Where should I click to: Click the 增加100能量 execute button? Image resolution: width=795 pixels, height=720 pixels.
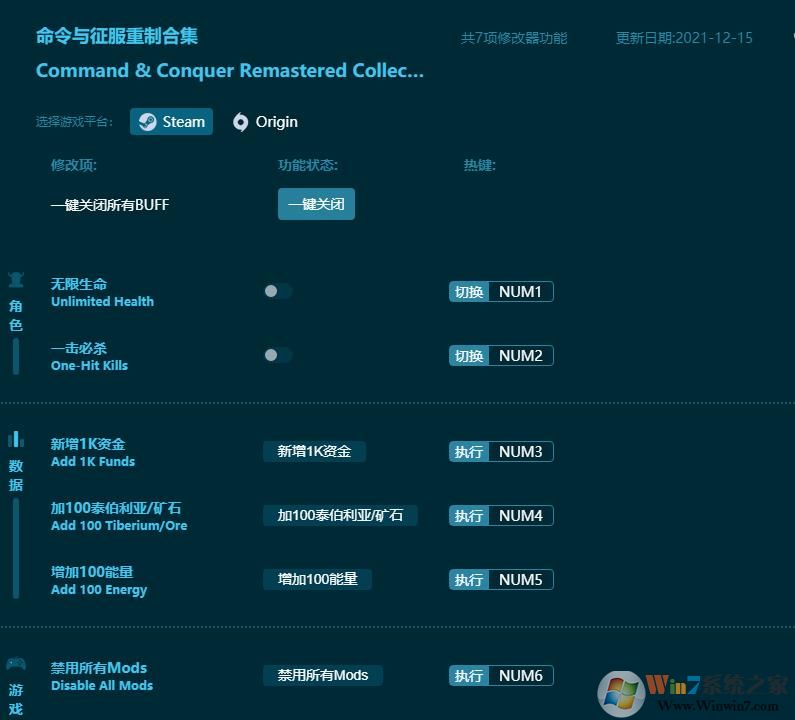pos(317,579)
